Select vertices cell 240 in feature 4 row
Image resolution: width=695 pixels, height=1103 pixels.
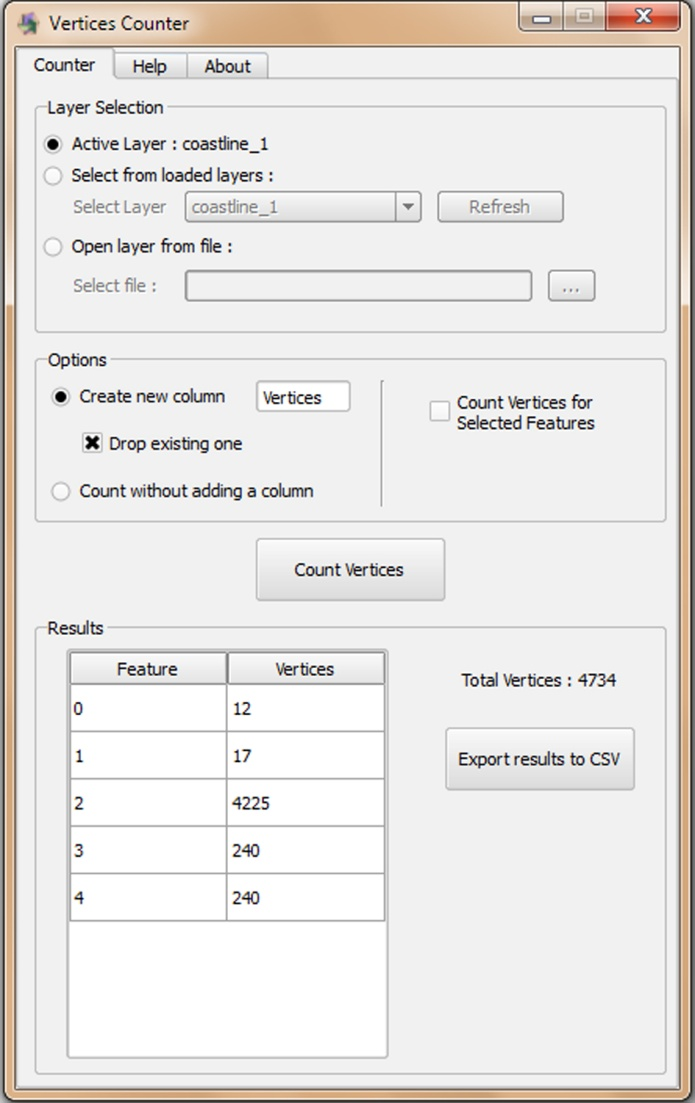(305, 897)
